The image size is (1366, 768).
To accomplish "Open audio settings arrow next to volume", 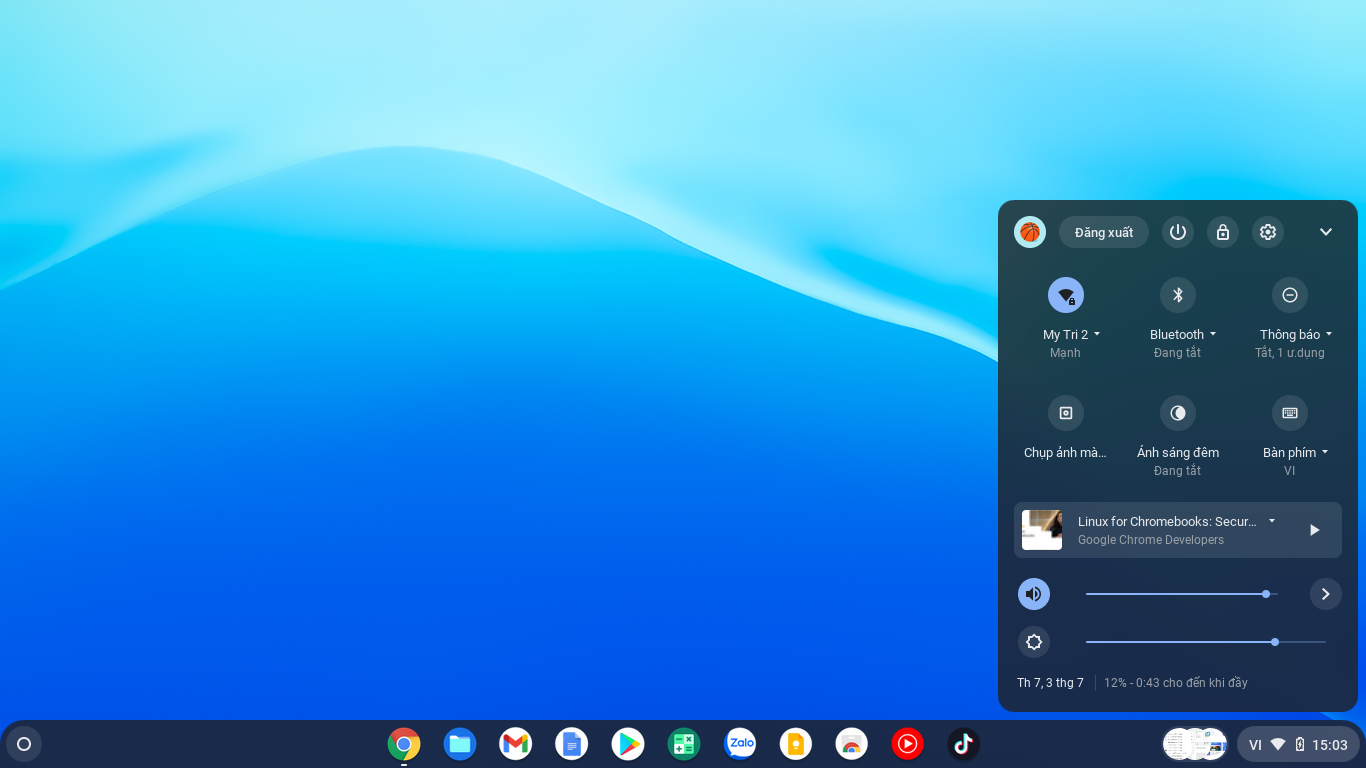I will 1326,594.
